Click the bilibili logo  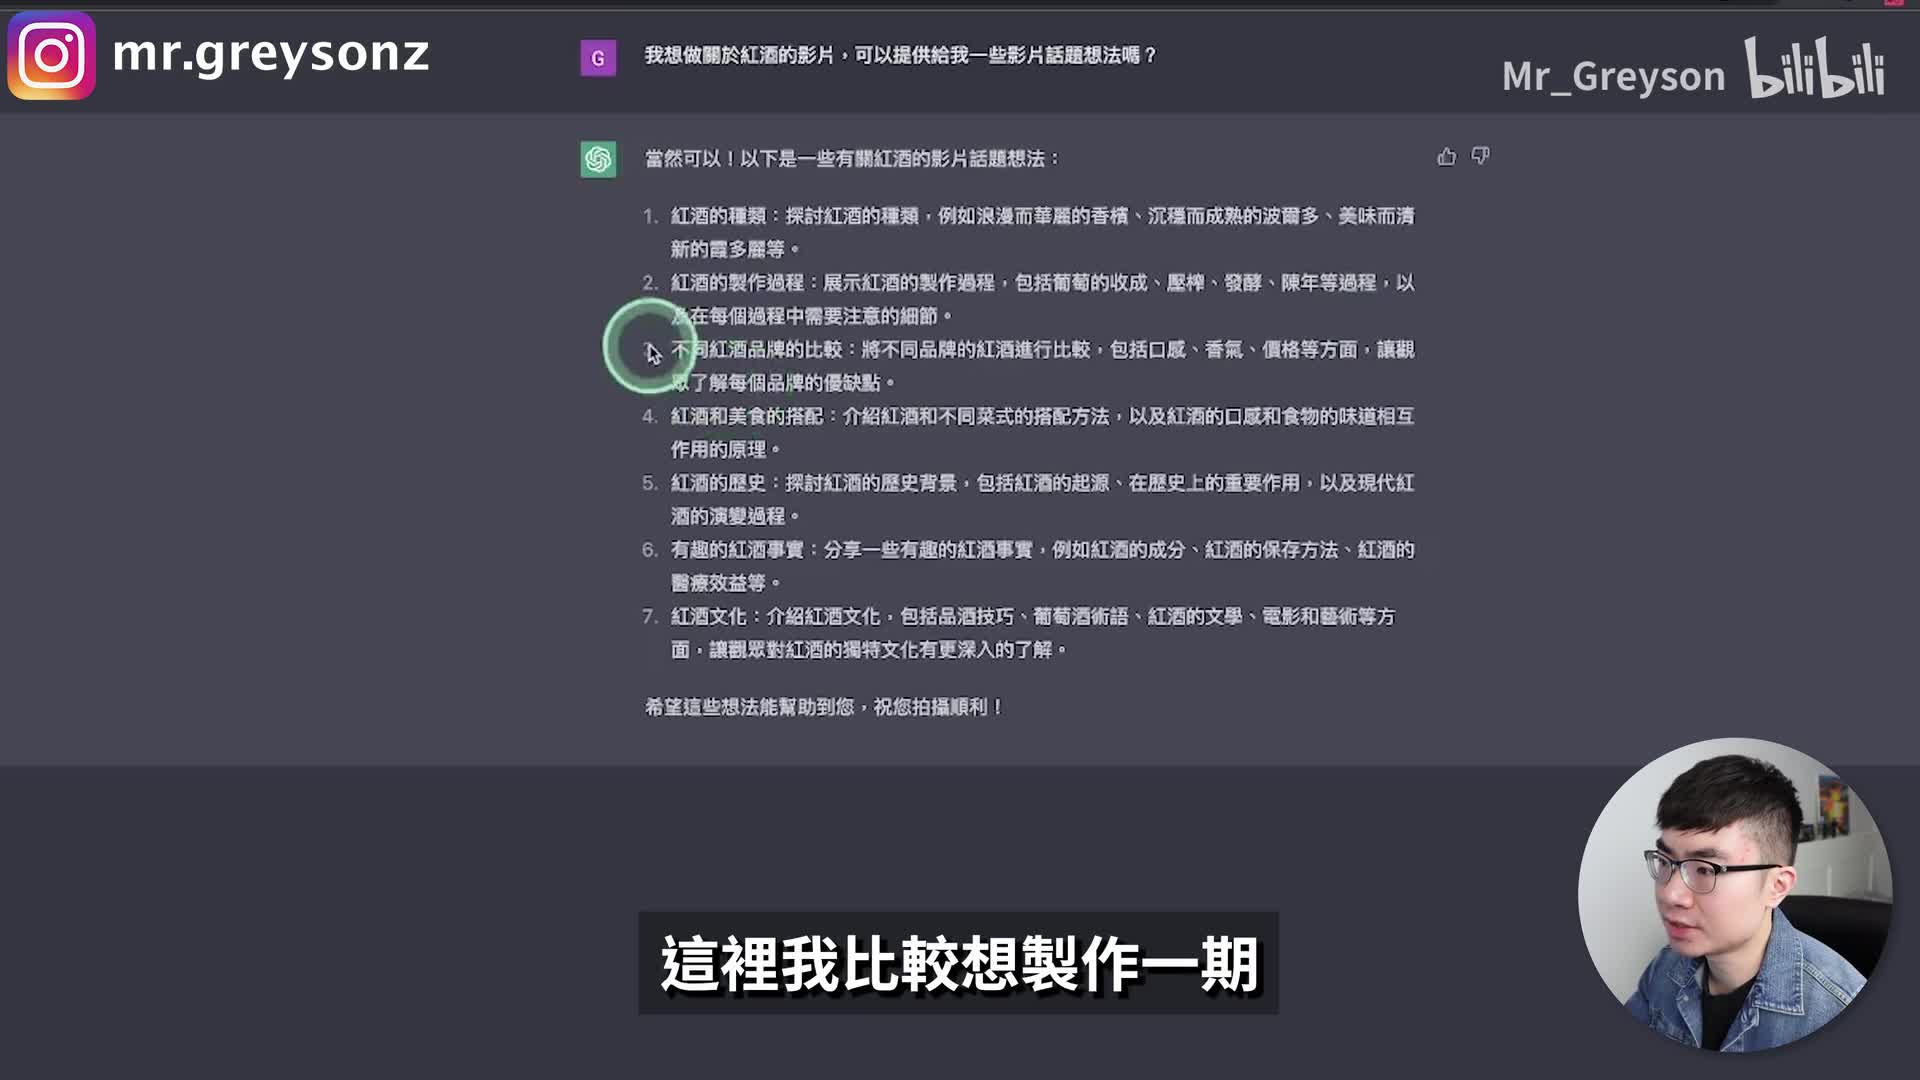(1815, 68)
